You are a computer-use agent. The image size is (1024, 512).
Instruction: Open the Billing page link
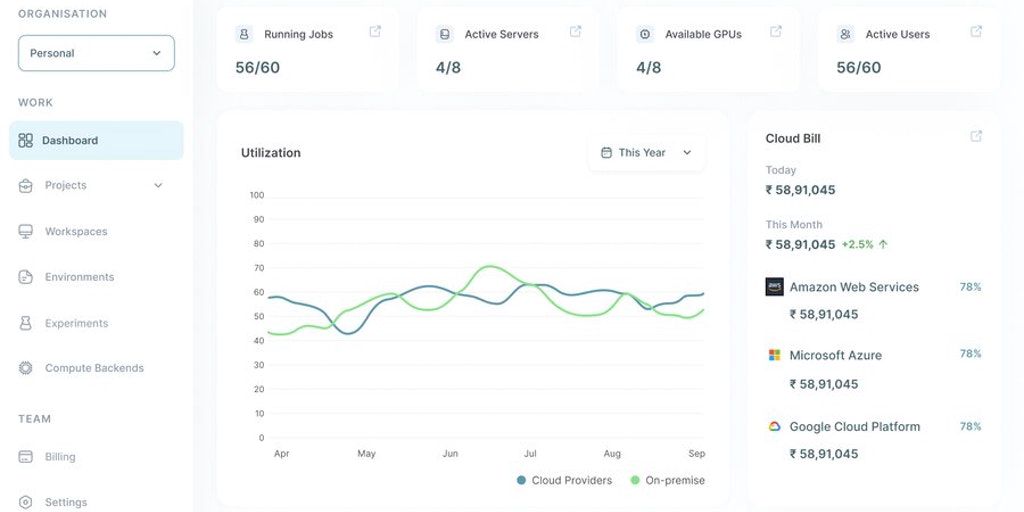click(60, 457)
